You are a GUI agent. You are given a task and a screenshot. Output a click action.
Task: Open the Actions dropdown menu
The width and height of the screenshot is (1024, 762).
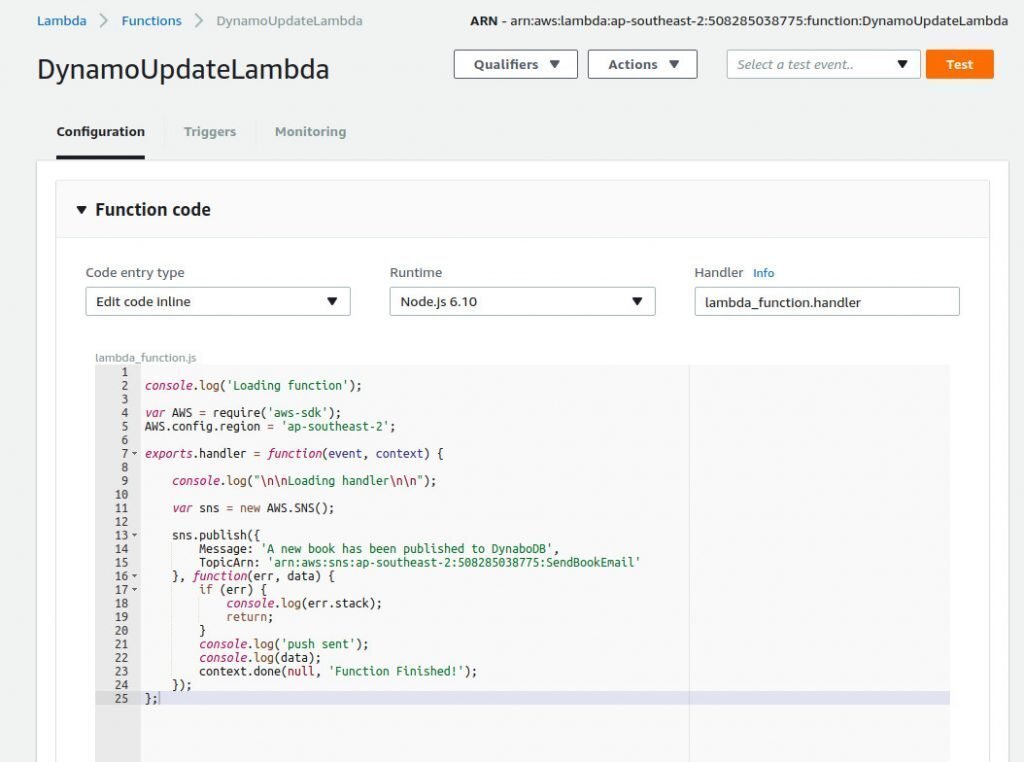click(642, 64)
